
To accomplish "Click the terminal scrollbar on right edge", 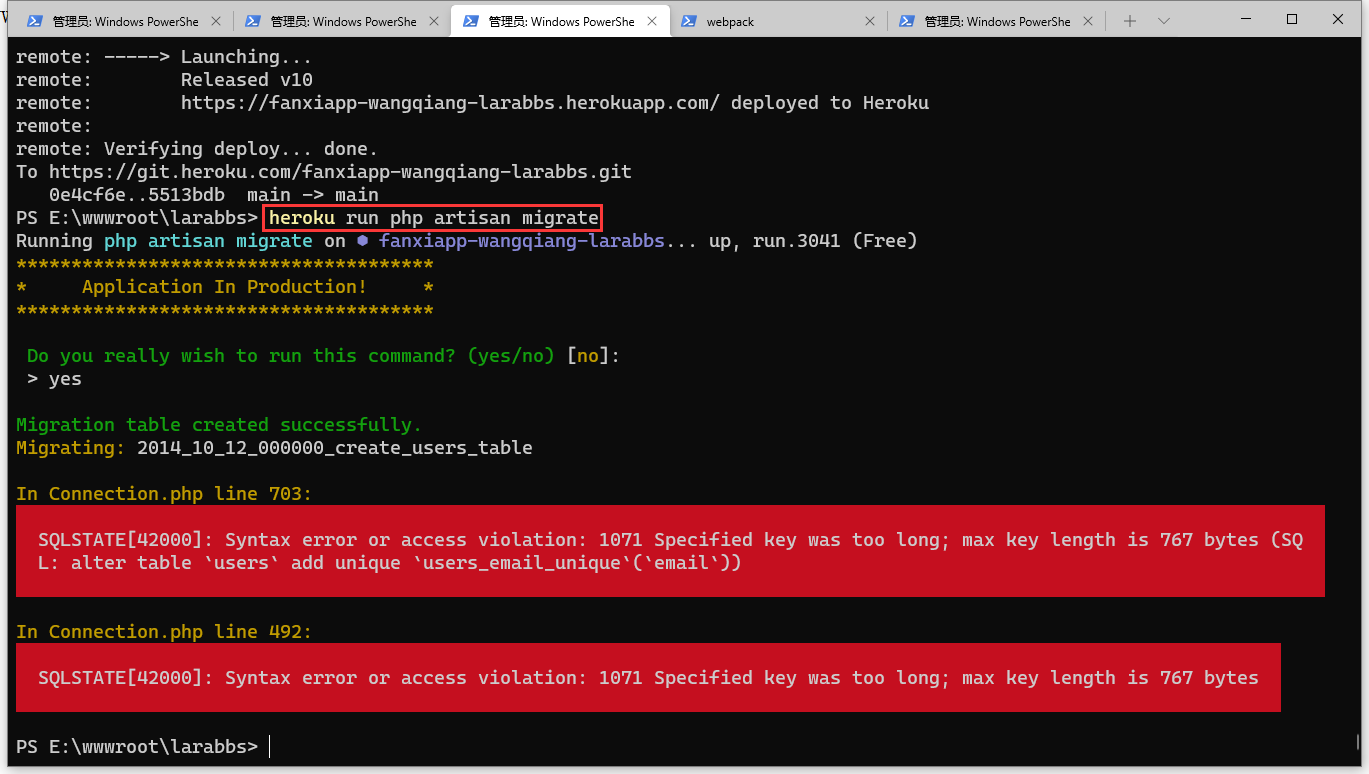I will point(1357,742).
